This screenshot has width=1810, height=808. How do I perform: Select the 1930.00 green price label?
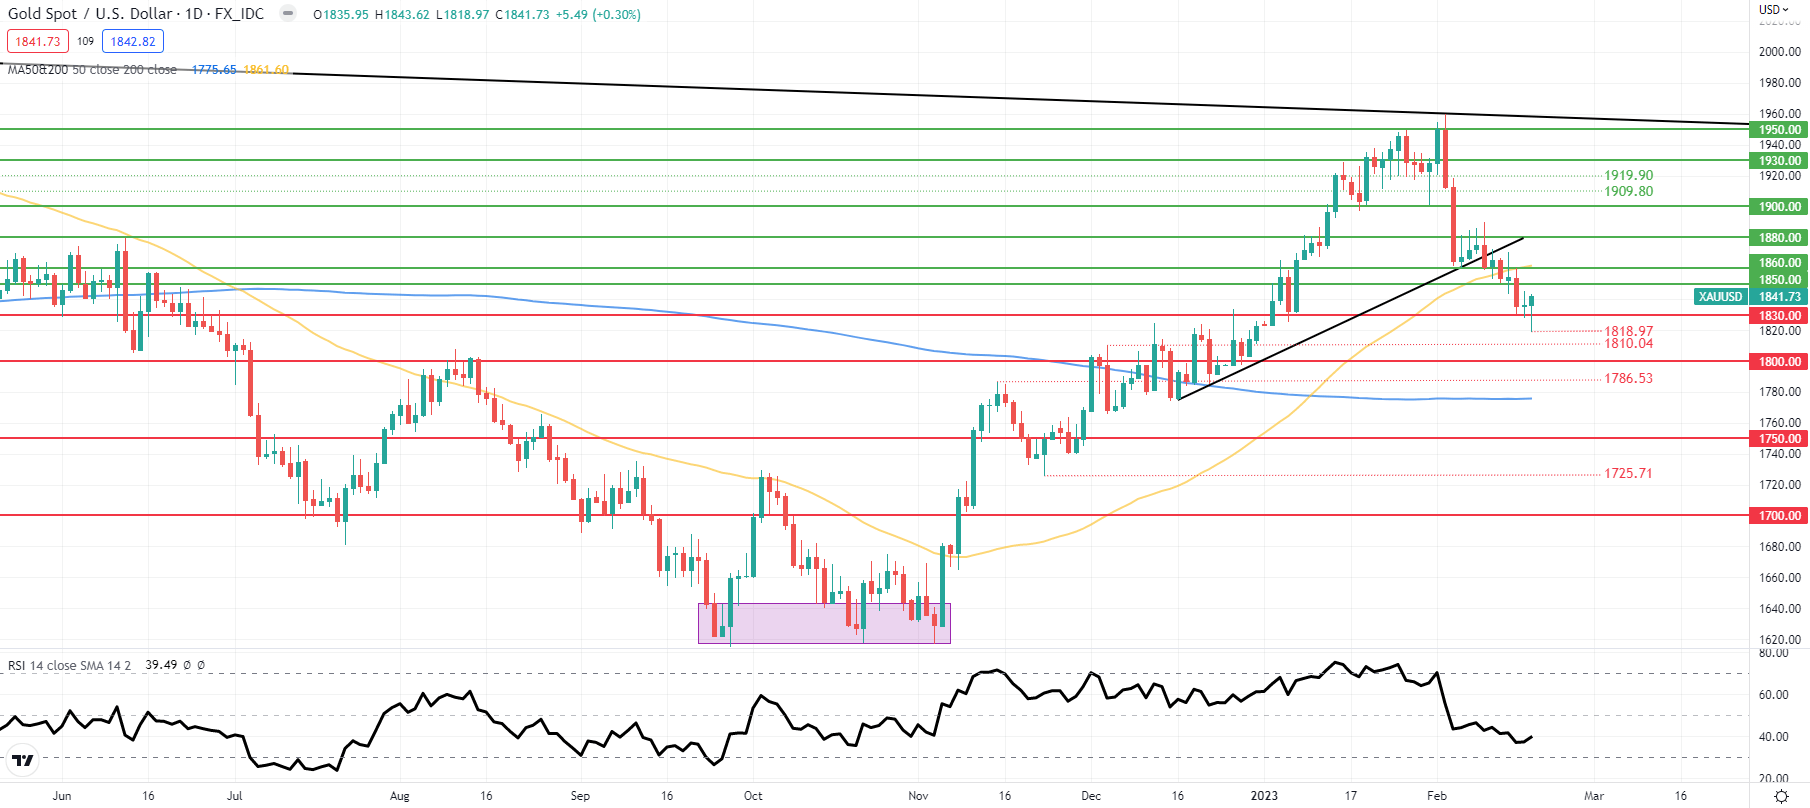point(1780,160)
